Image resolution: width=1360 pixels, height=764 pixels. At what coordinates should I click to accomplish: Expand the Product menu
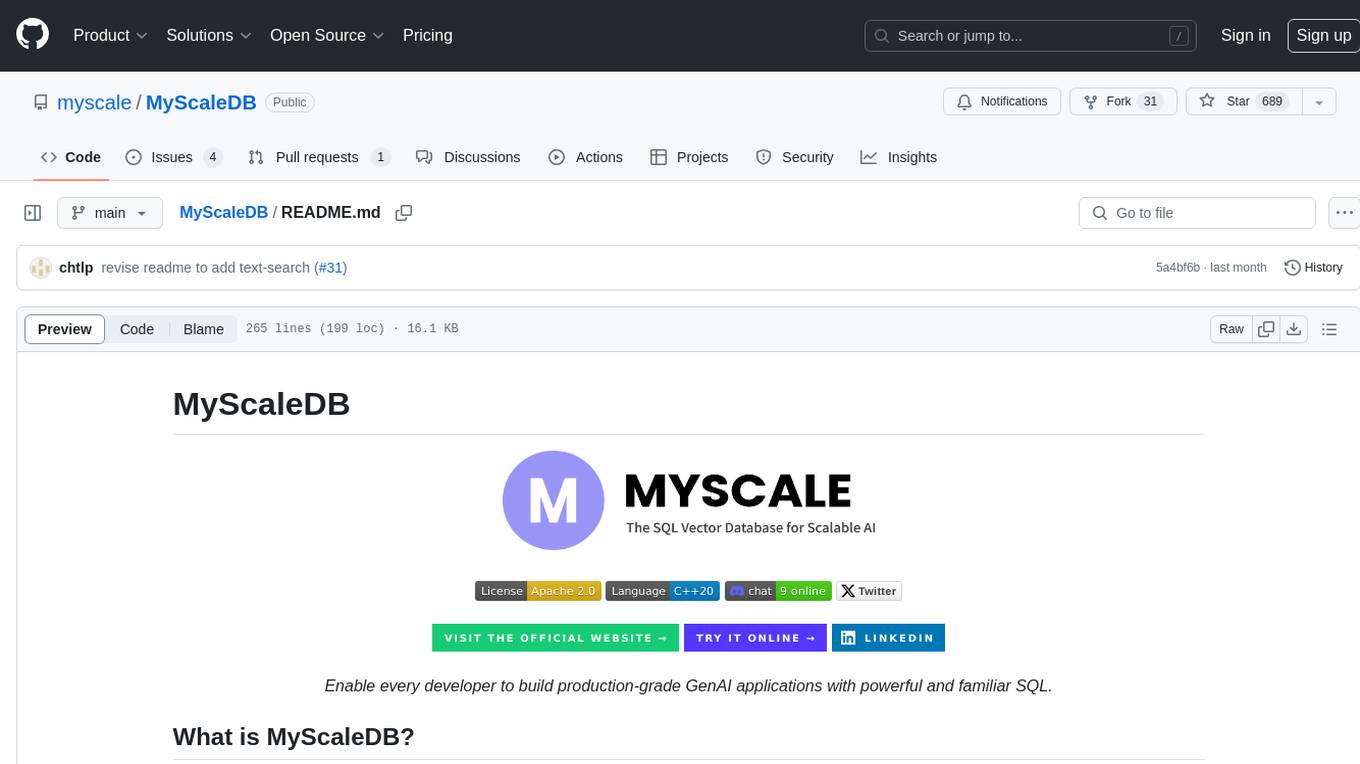[110, 35]
